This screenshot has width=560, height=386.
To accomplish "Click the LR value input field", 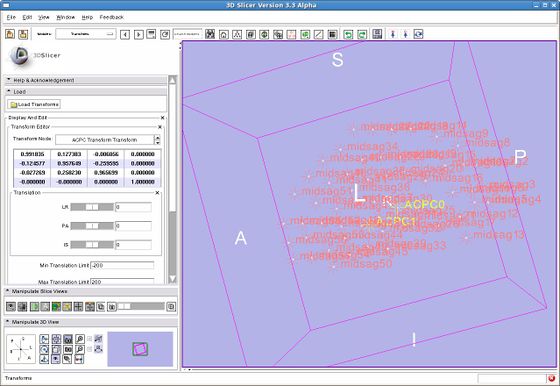I will click(133, 207).
